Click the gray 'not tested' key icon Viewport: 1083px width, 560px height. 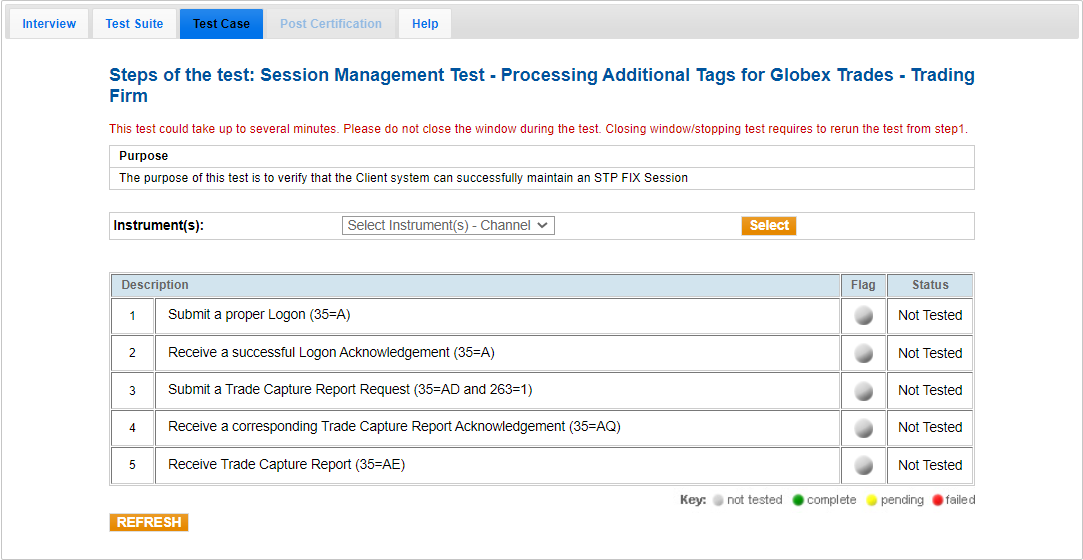717,500
